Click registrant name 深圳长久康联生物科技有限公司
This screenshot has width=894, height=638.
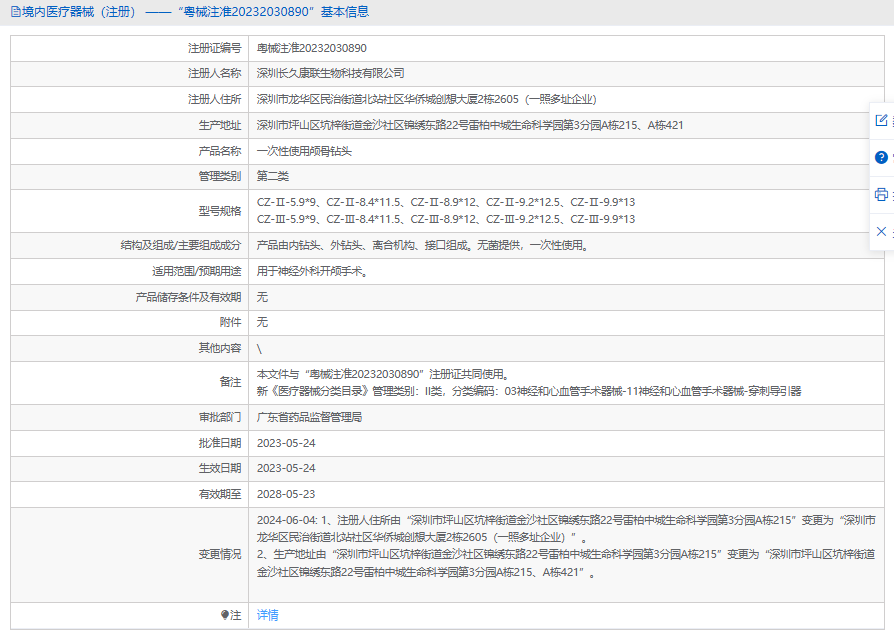tap(330, 73)
